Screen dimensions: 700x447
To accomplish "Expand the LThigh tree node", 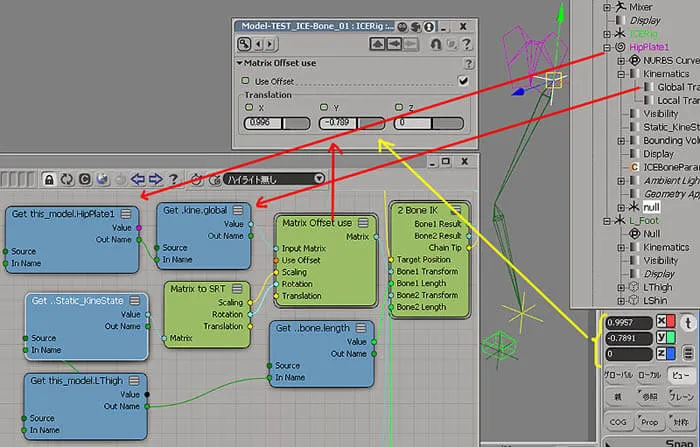I will 621,287.
